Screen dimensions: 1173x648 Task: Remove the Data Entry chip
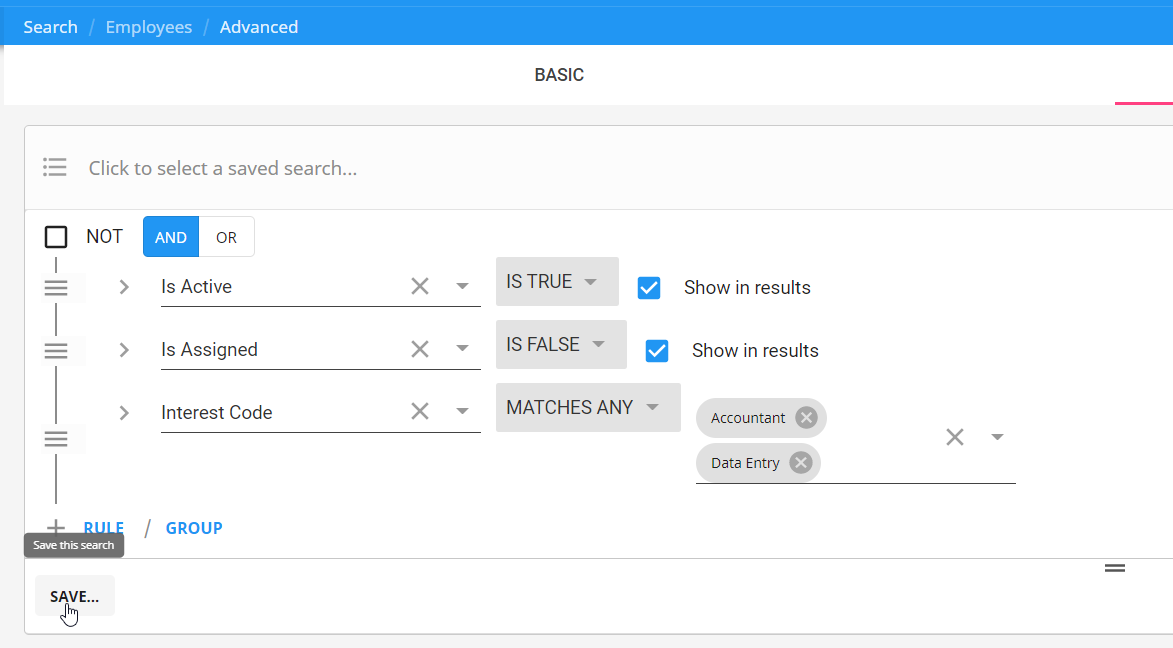(800, 463)
